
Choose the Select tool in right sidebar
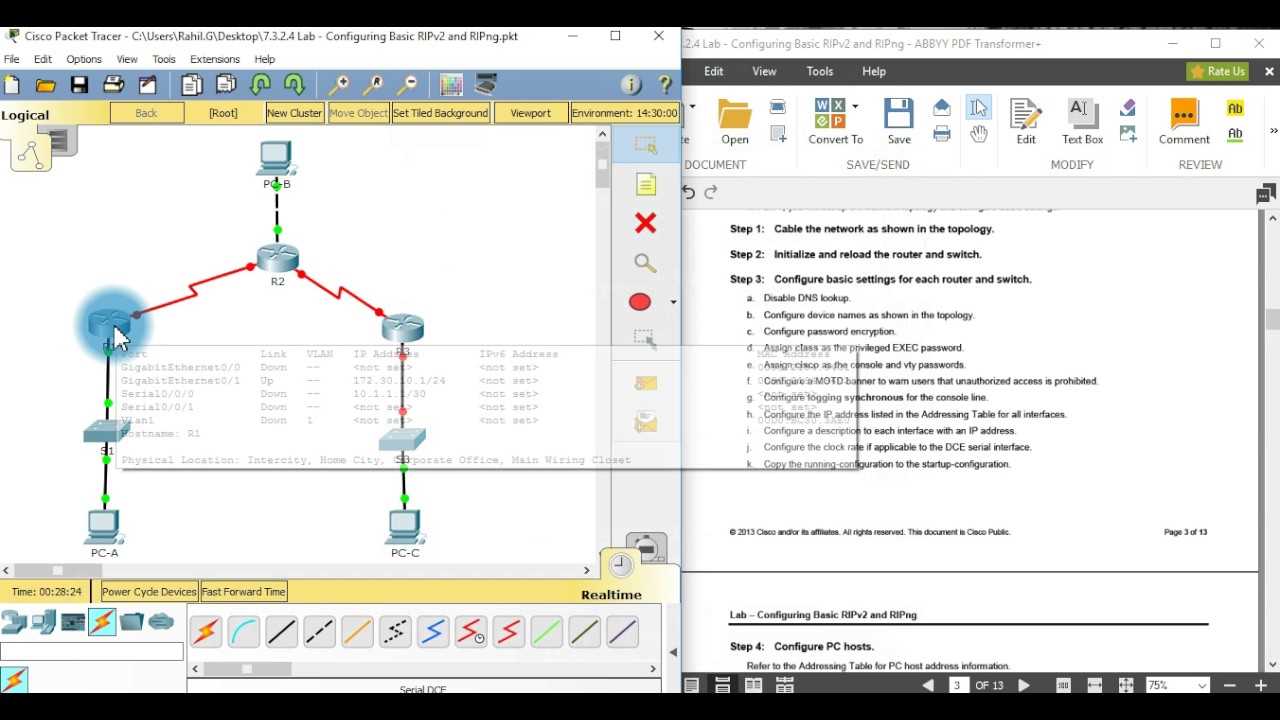(645, 146)
